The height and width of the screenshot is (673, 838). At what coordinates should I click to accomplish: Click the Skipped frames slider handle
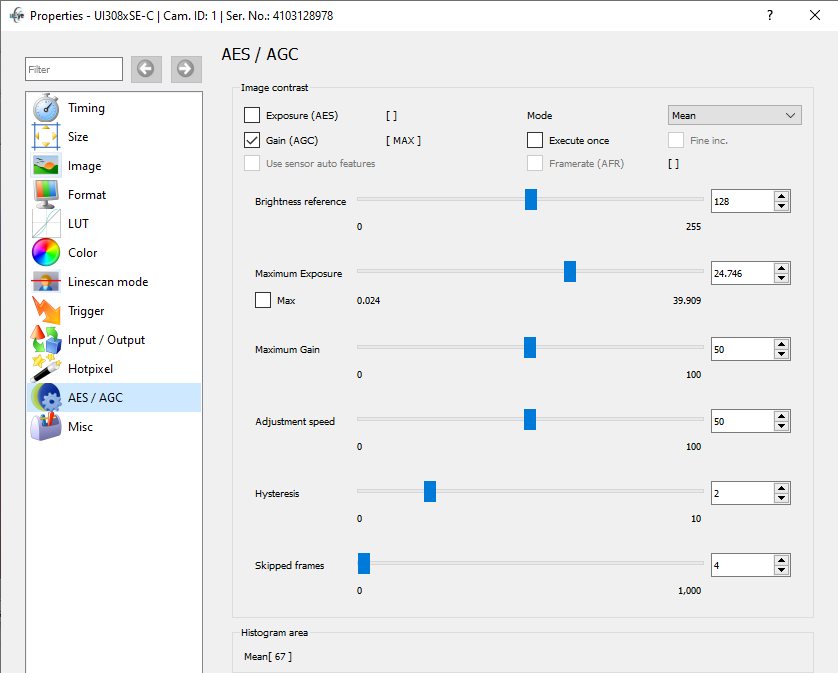pos(364,563)
